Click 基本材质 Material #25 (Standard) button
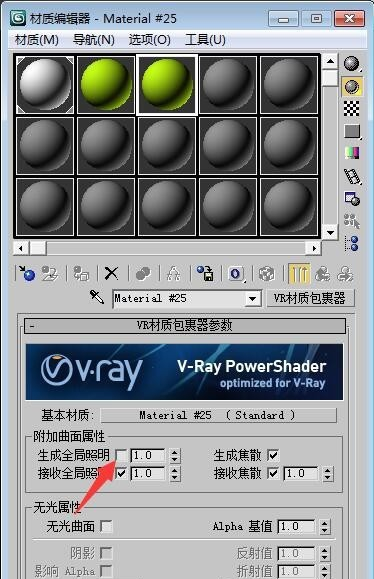The image size is (374, 579). (219, 415)
